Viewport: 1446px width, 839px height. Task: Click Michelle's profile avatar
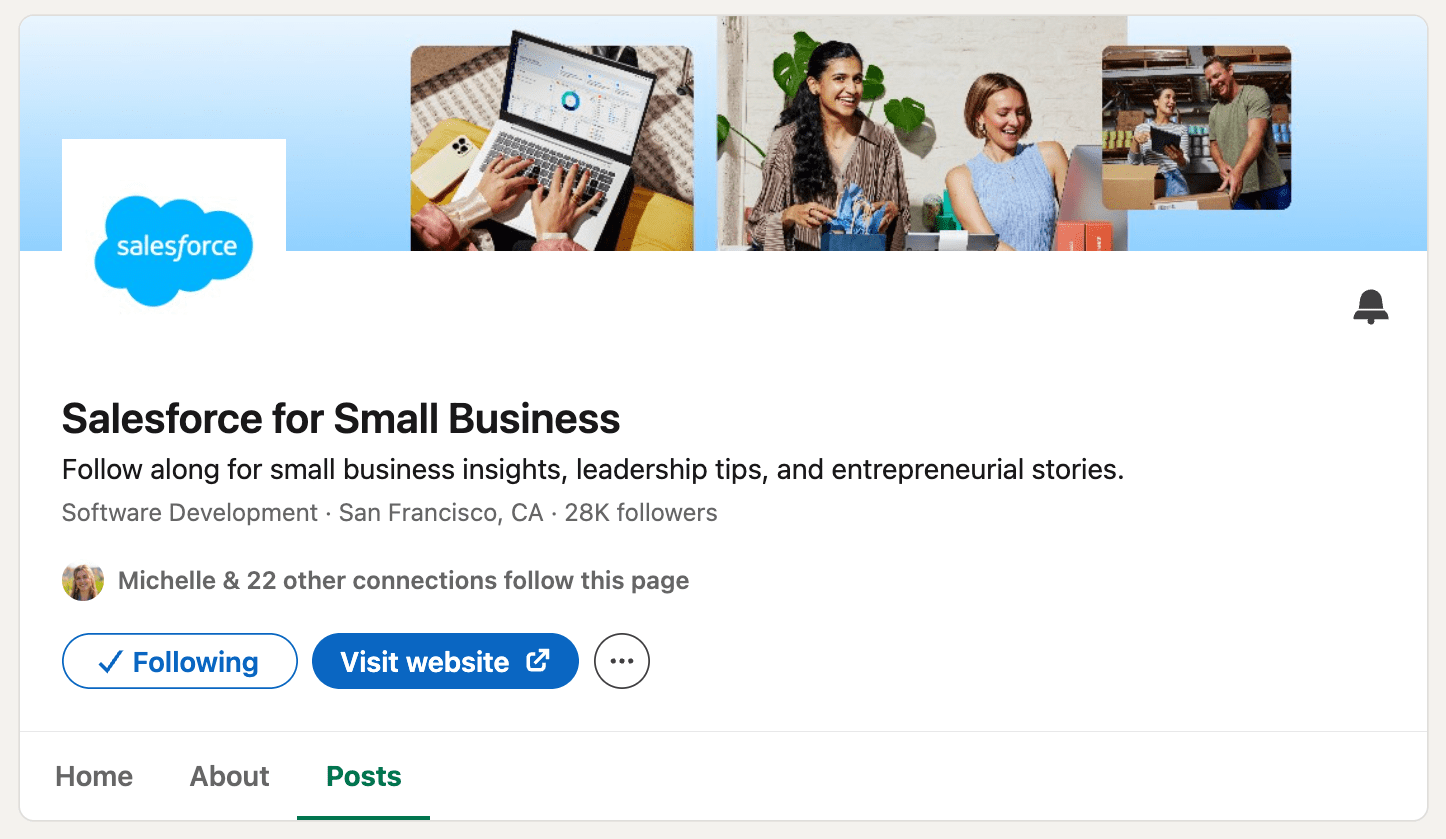tap(83, 581)
